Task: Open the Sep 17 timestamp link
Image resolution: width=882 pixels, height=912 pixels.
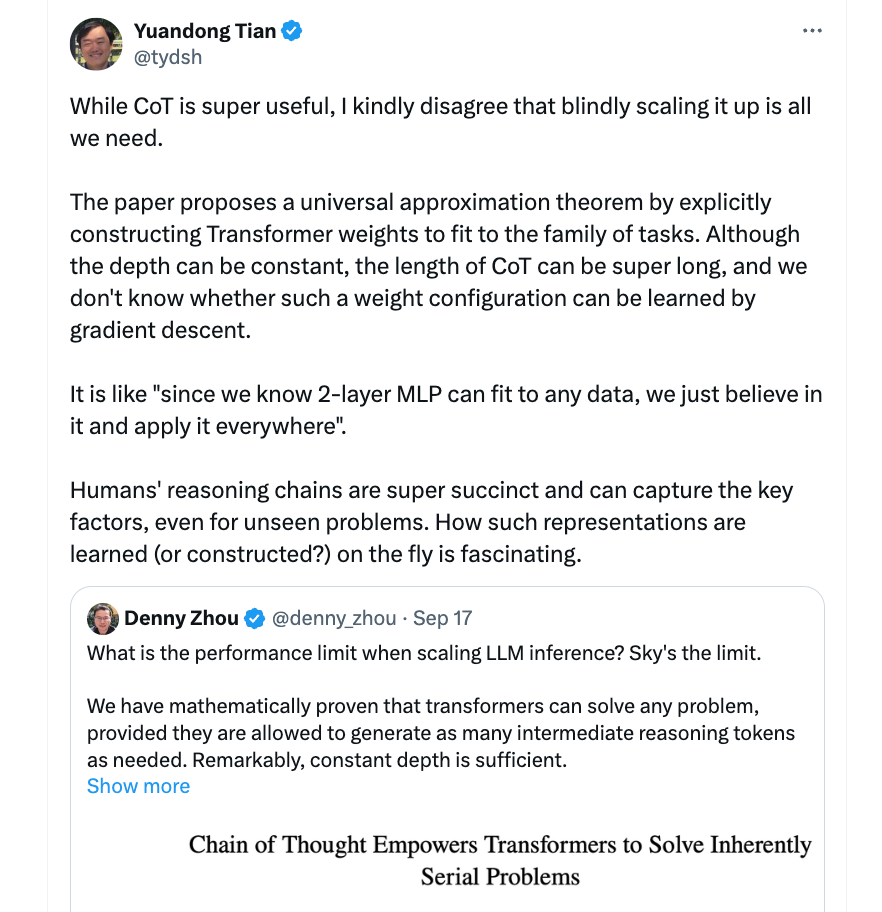Action: click(444, 619)
